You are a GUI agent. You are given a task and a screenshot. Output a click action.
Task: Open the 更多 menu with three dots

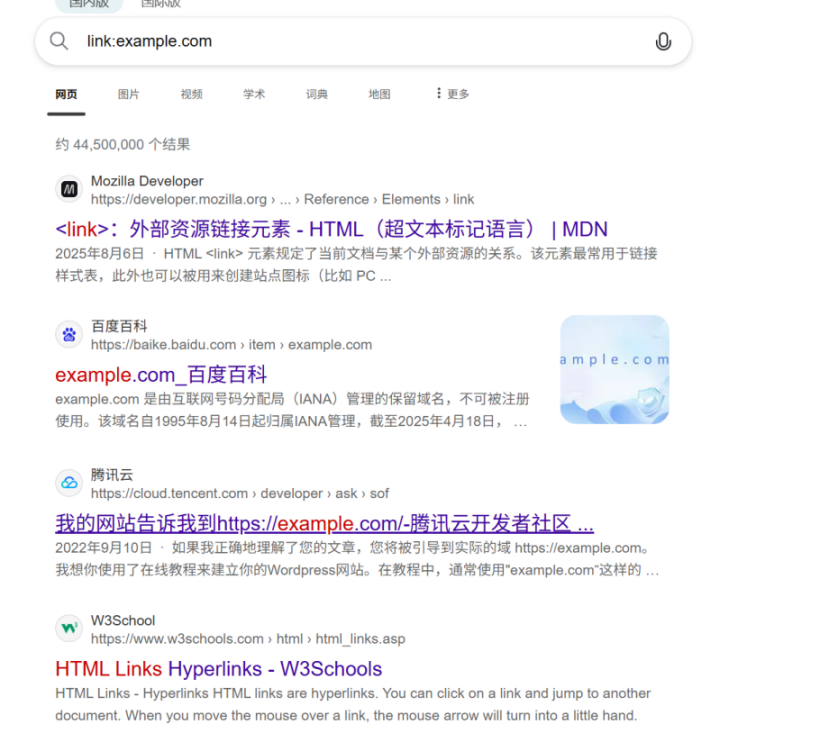click(453, 94)
